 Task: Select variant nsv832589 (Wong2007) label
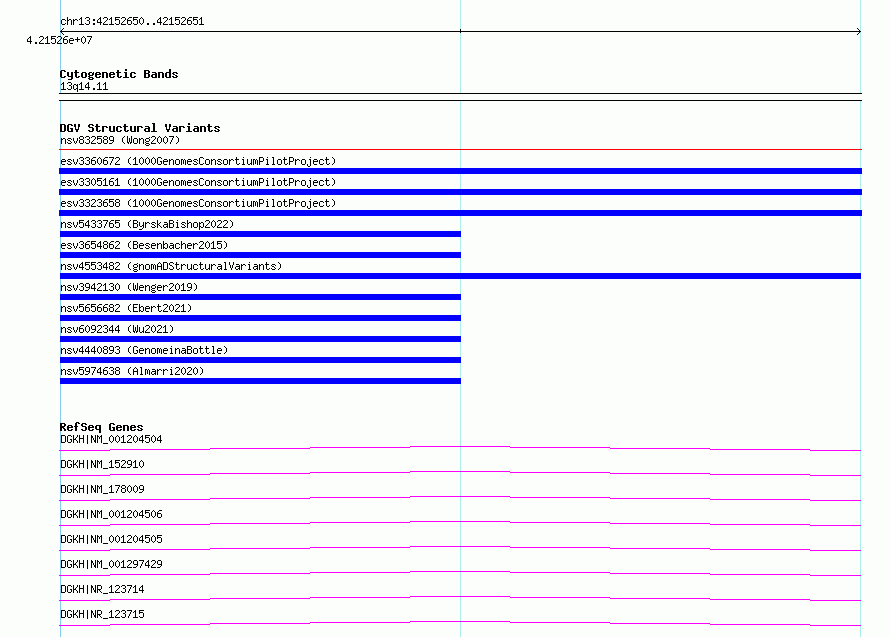click(x=120, y=140)
